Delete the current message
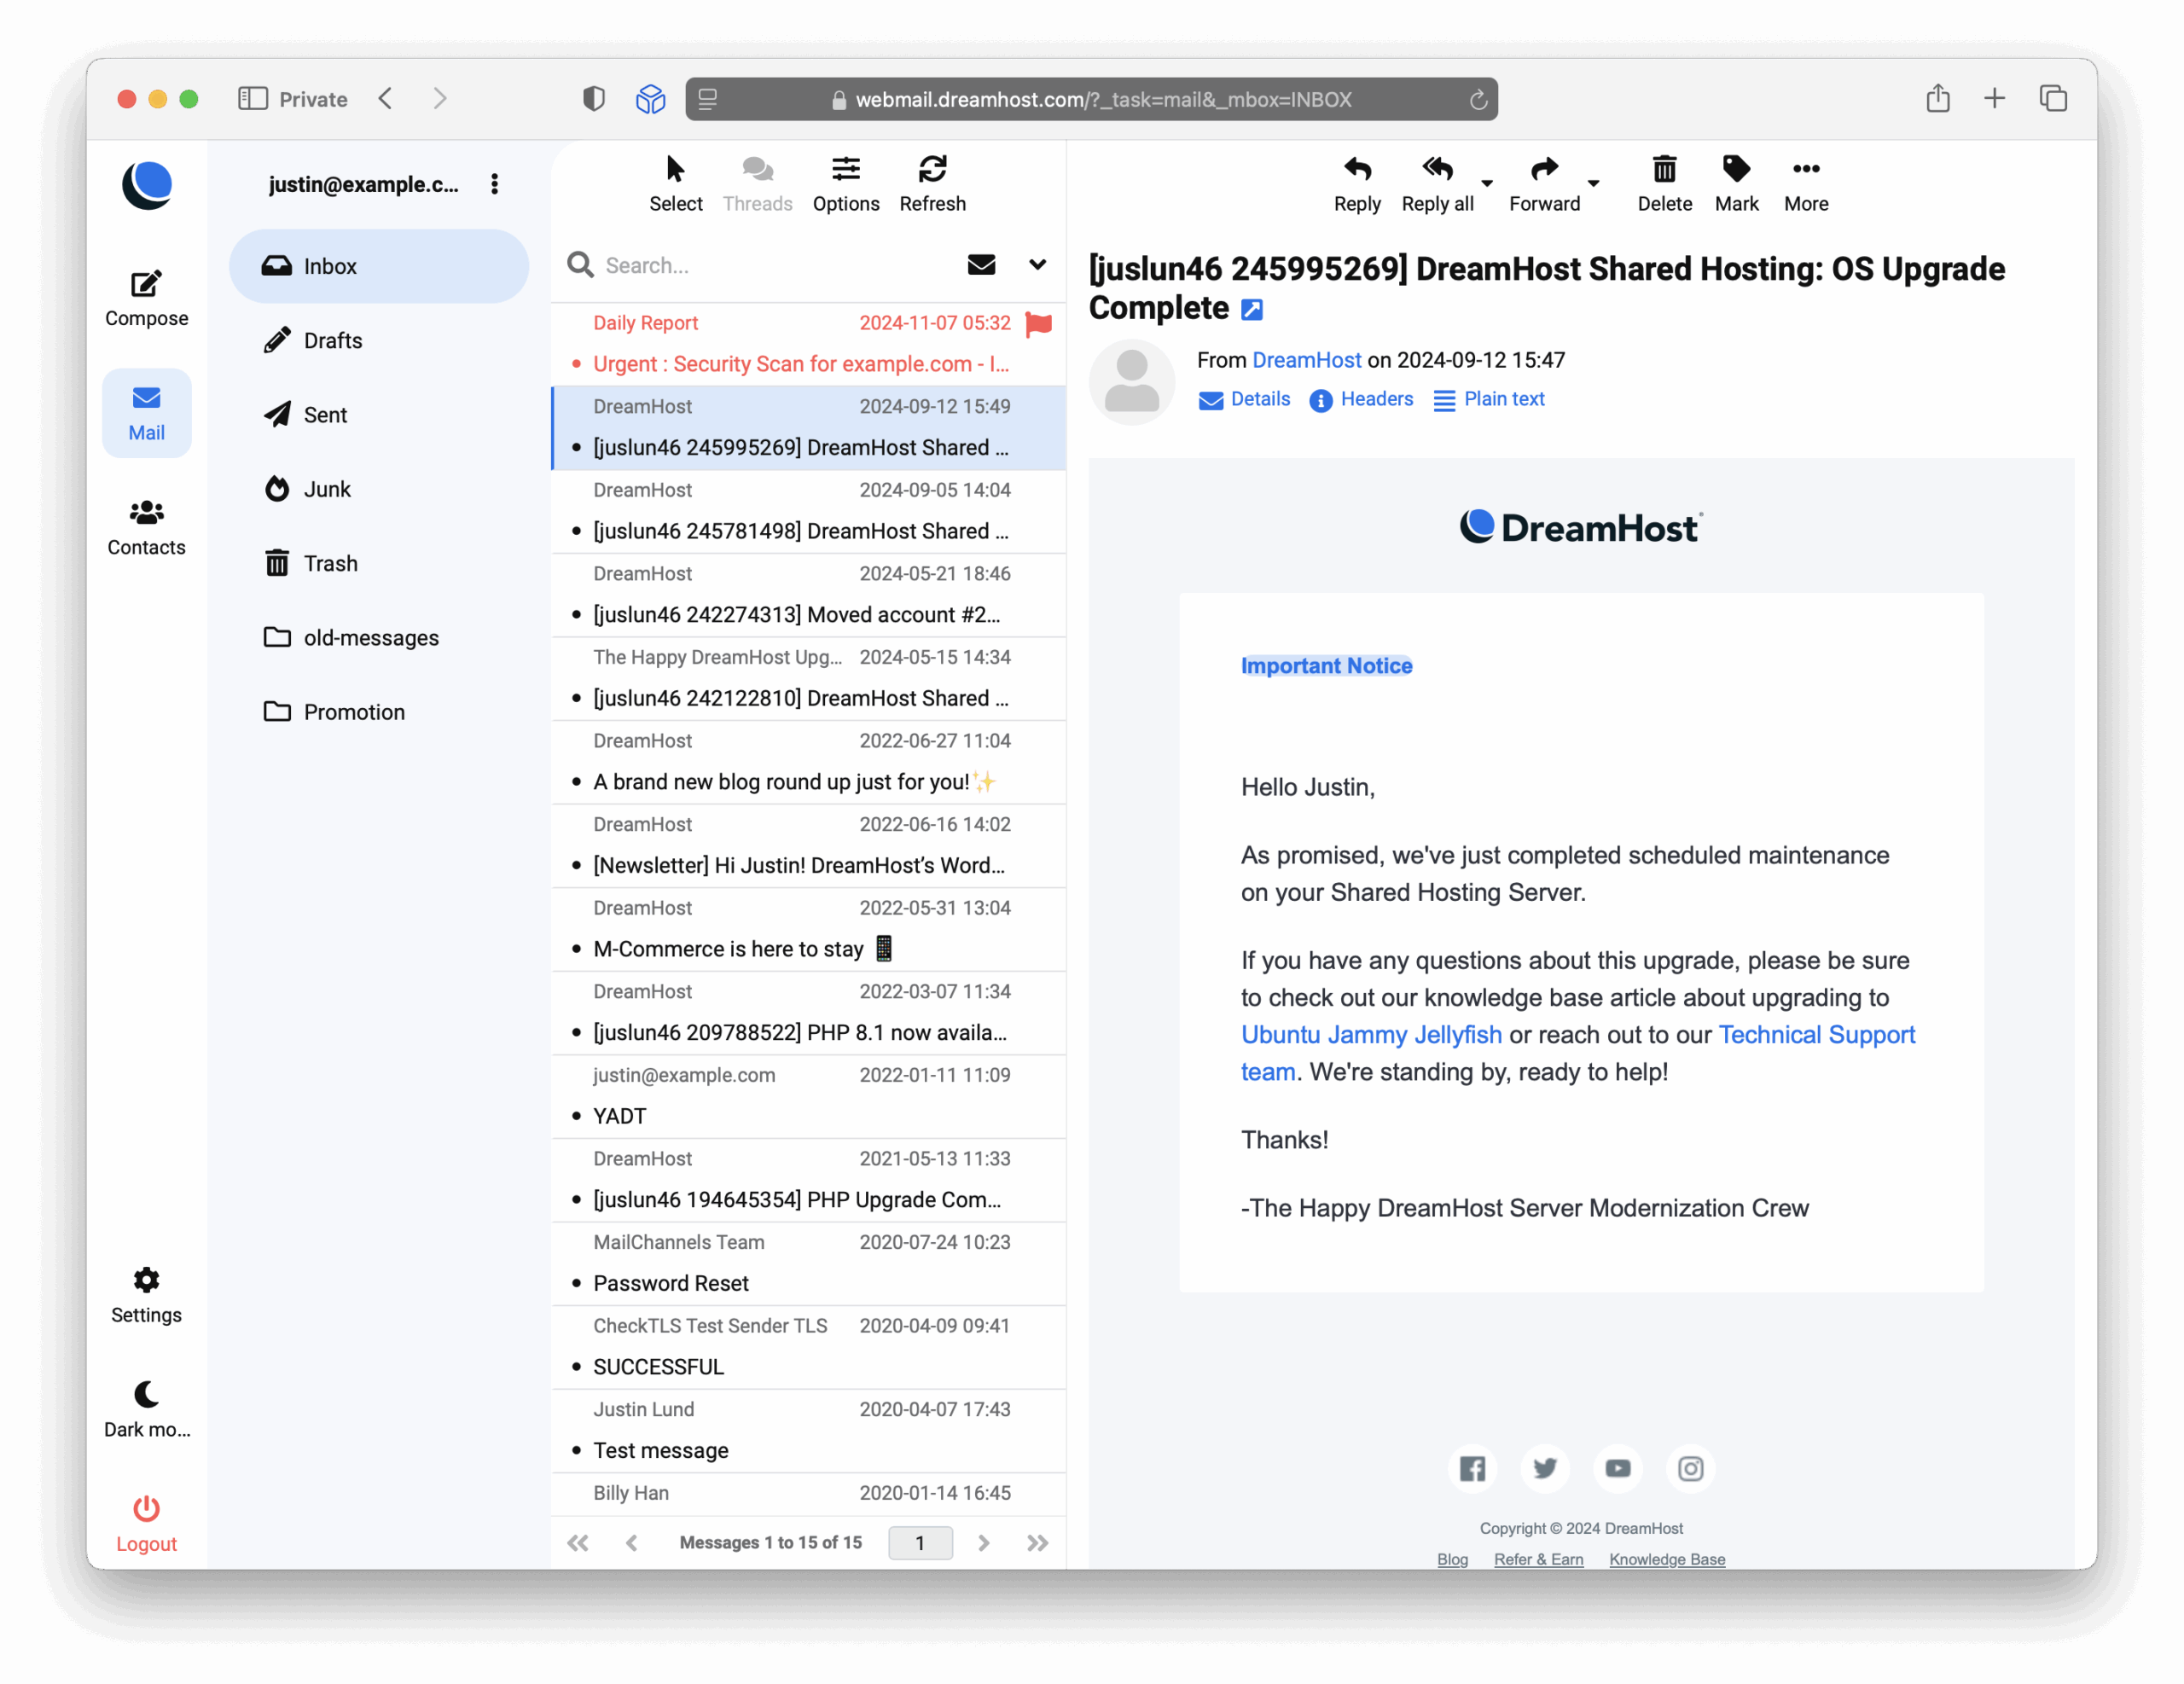This screenshot has width=2184, height=1684. (1664, 183)
